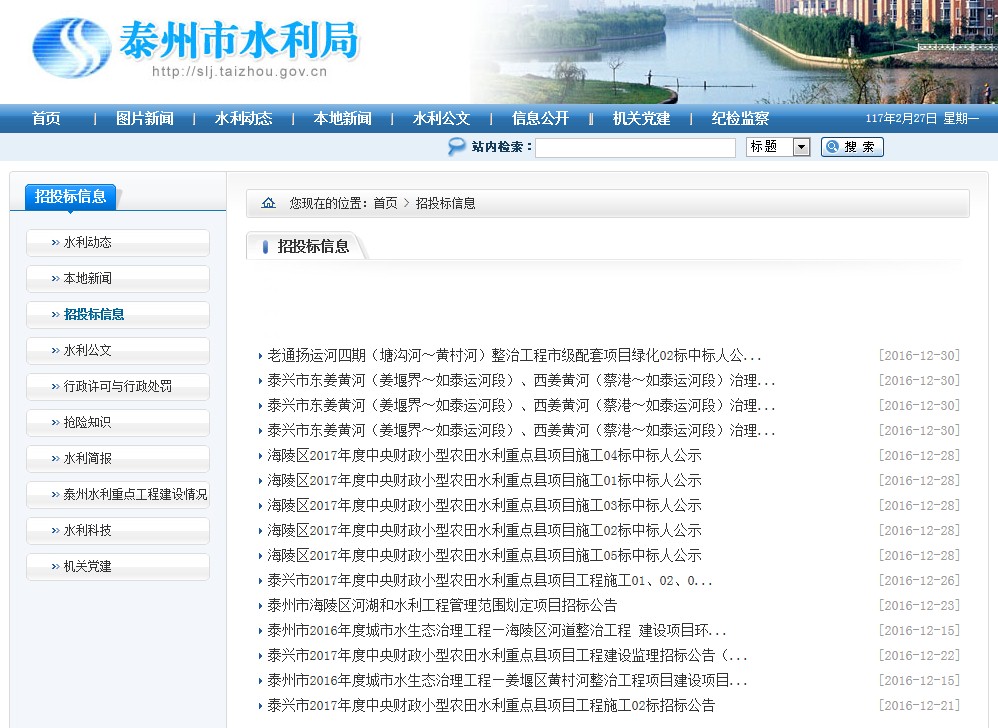Screen dimensions: 998x728
Task: Open 首页 in the navigation bar
Action: [46, 118]
